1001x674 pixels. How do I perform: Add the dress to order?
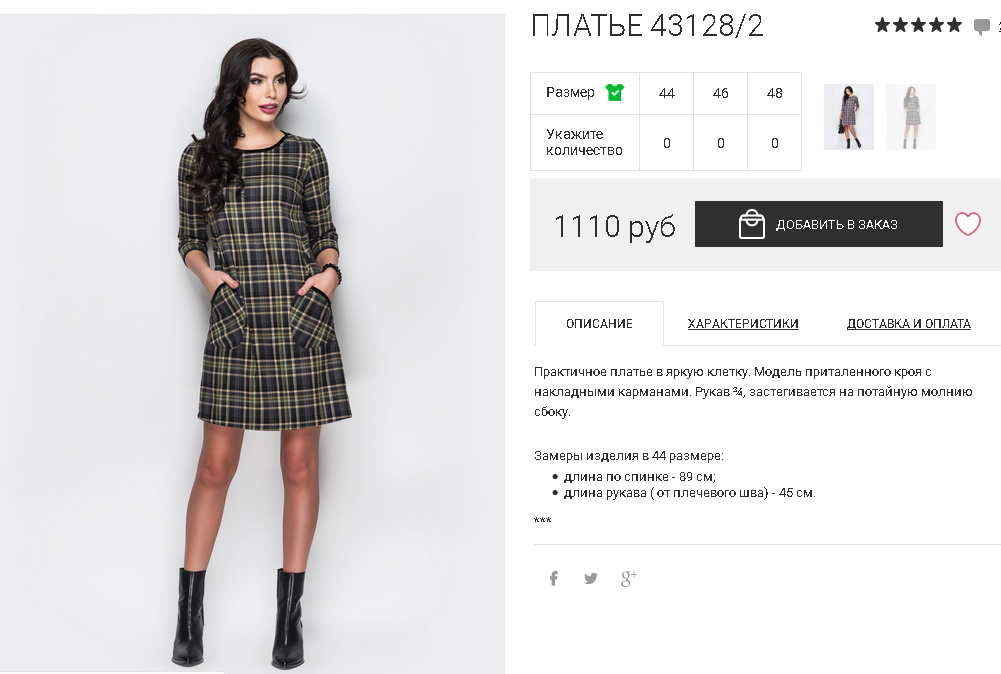pos(818,224)
